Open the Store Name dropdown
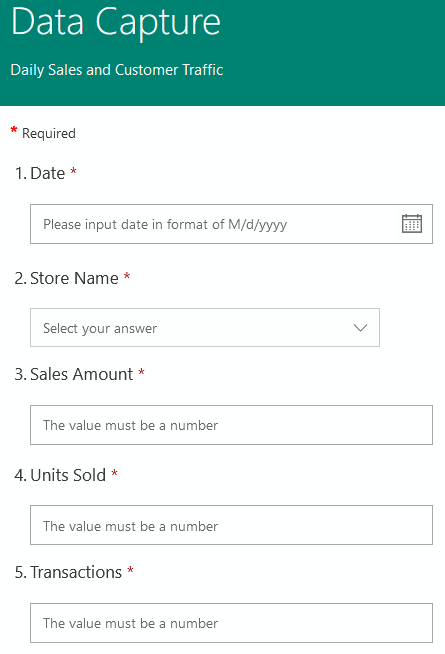This screenshot has width=445, height=654. [205, 327]
